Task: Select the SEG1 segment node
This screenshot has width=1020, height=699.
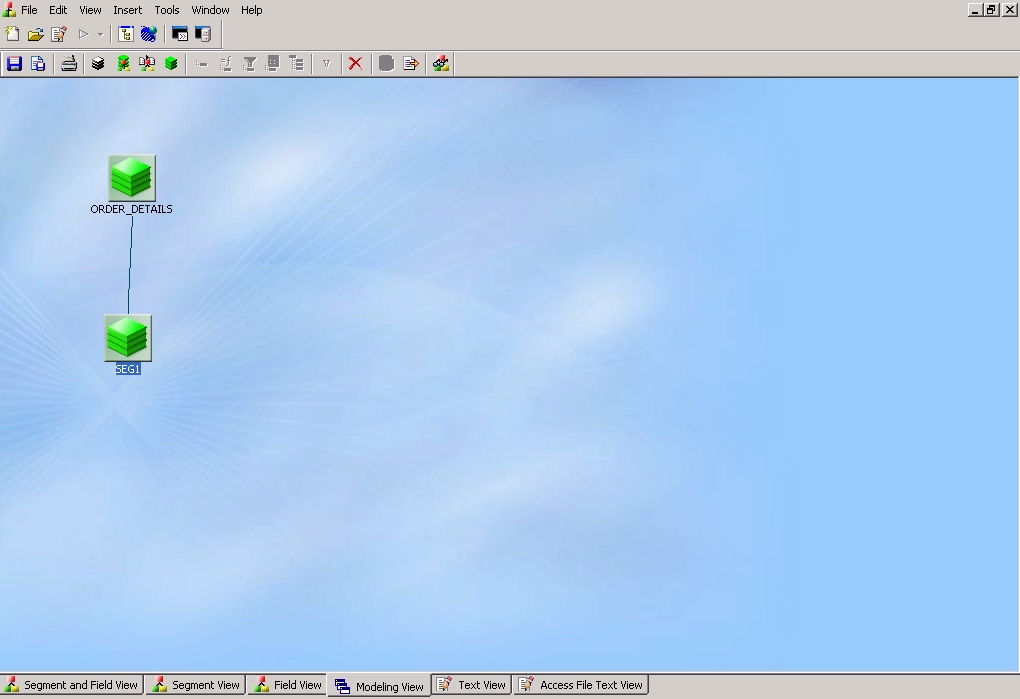Action: [x=128, y=339]
